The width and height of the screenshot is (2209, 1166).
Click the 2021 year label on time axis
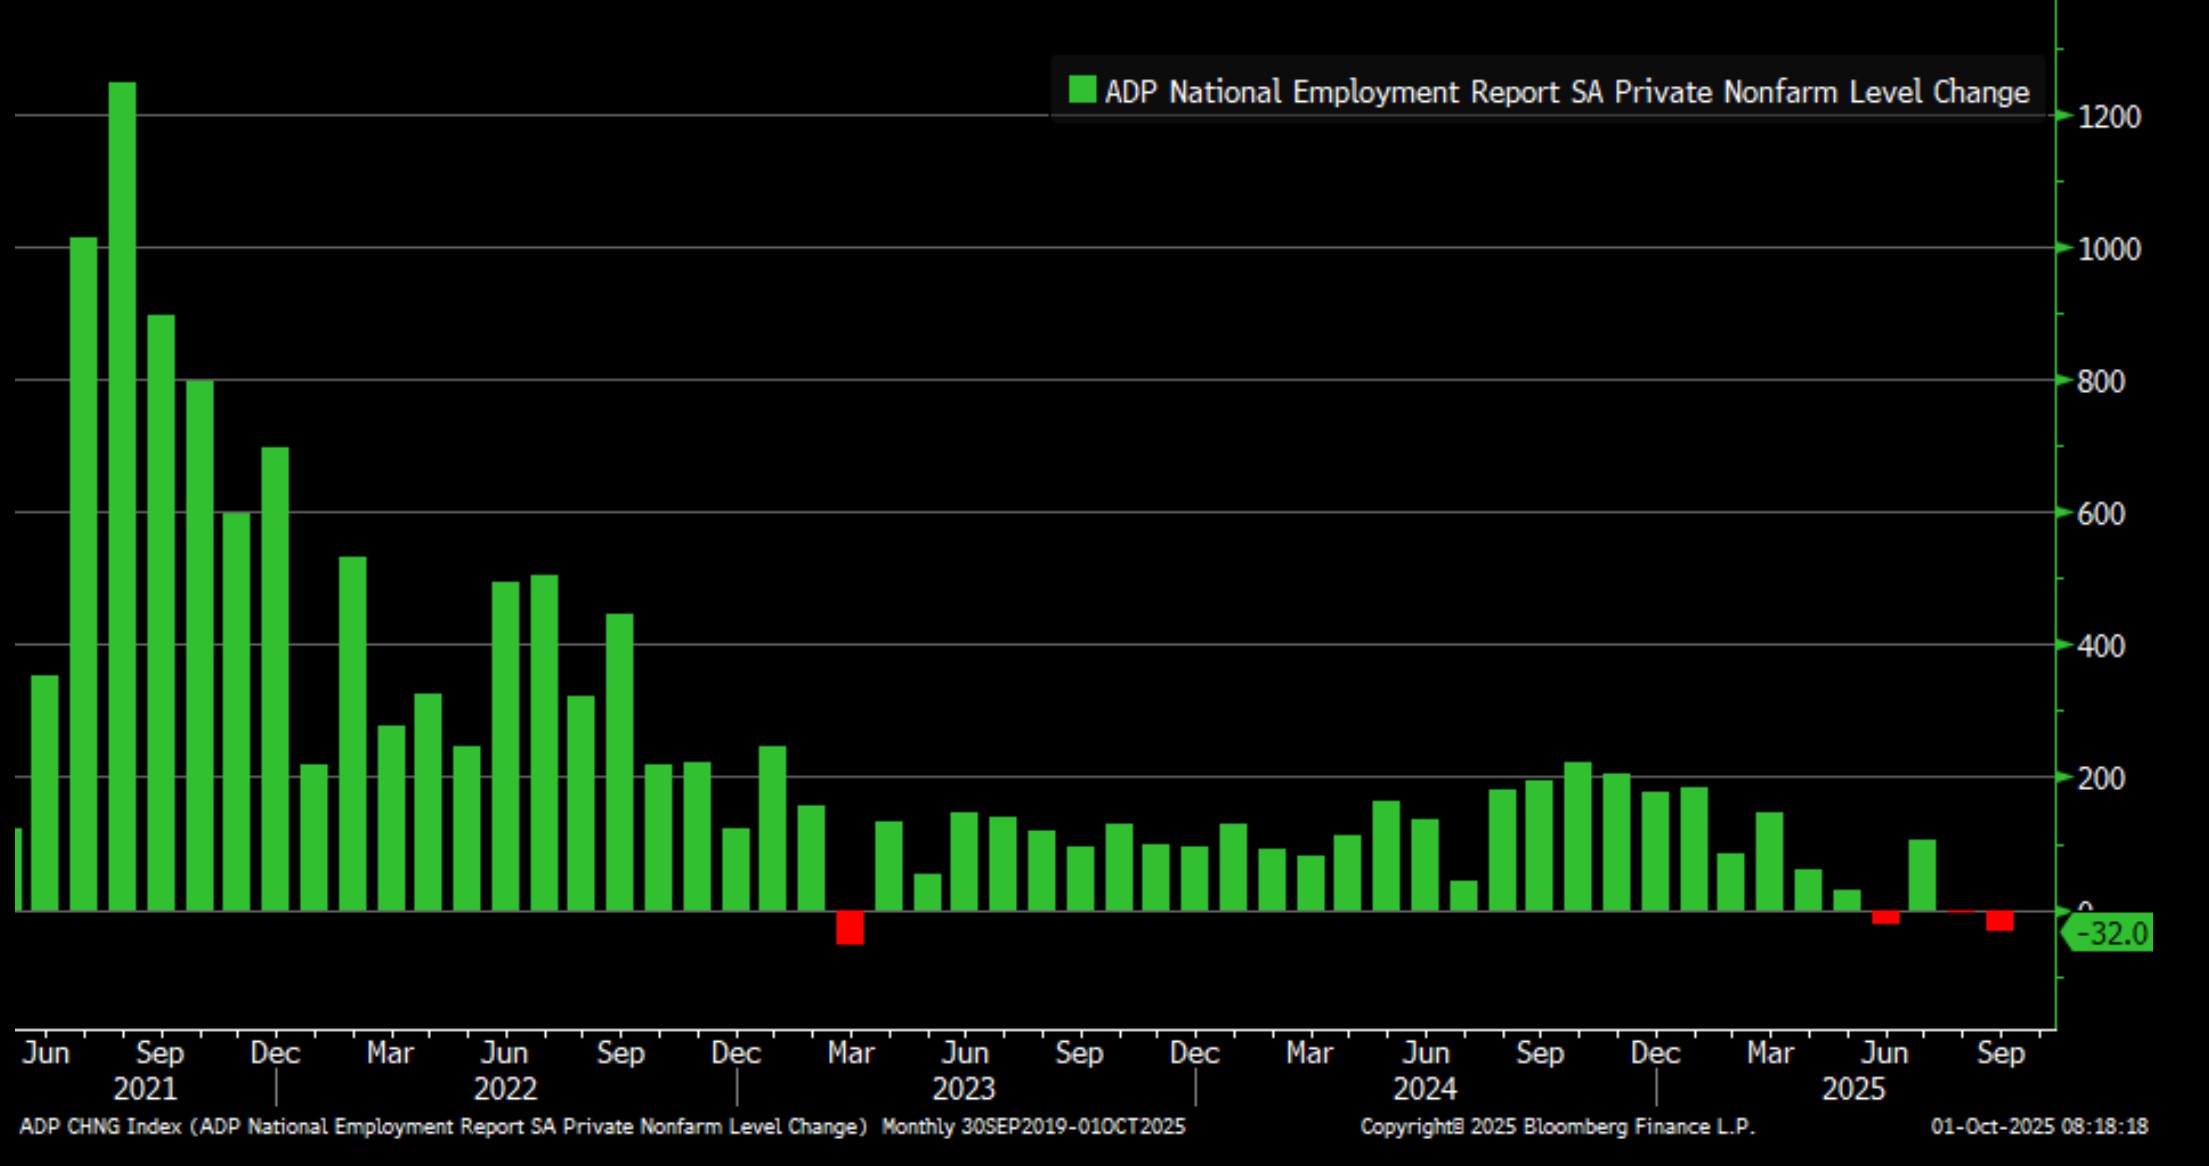click(144, 1089)
